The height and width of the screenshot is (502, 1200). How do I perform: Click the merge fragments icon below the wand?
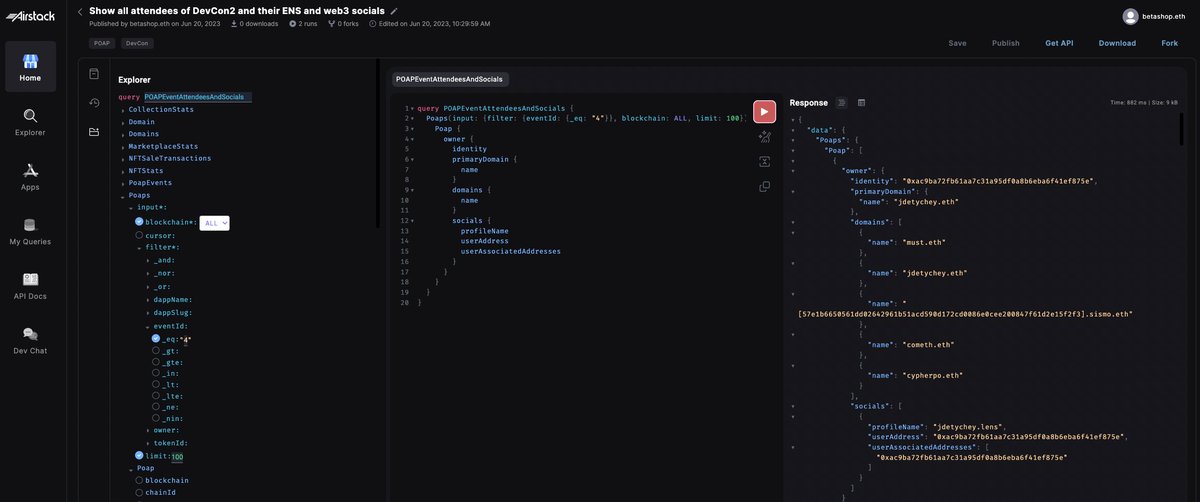[764, 161]
